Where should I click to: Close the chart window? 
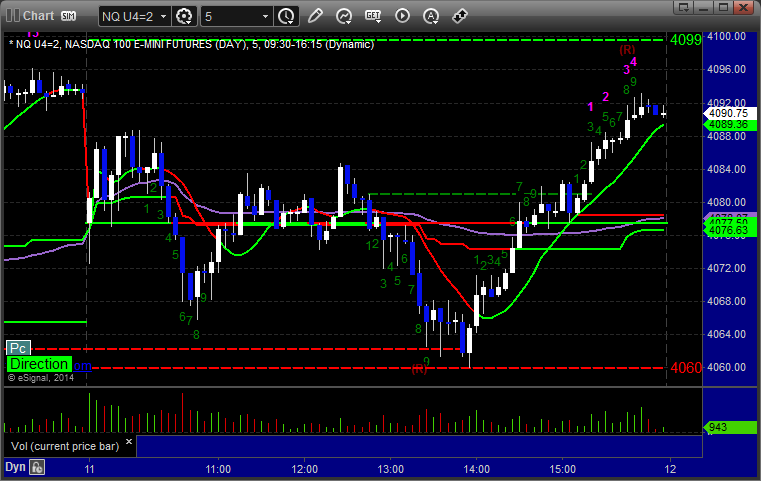(x=744, y=7)
